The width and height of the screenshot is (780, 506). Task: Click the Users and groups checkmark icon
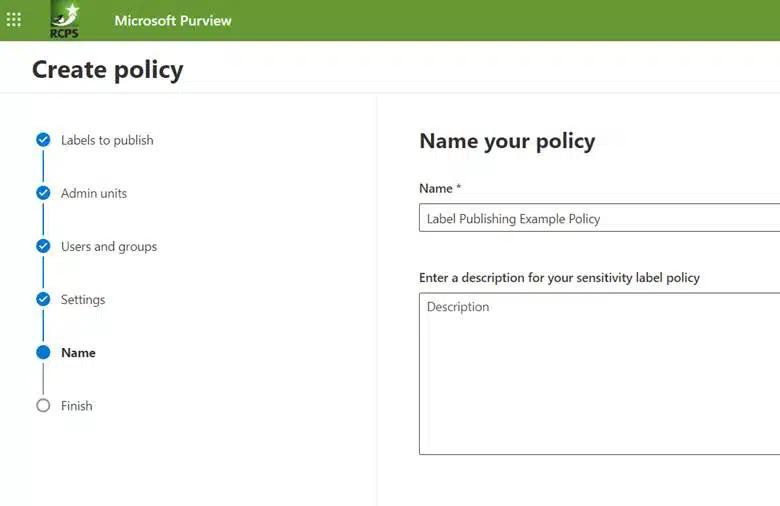43,246
